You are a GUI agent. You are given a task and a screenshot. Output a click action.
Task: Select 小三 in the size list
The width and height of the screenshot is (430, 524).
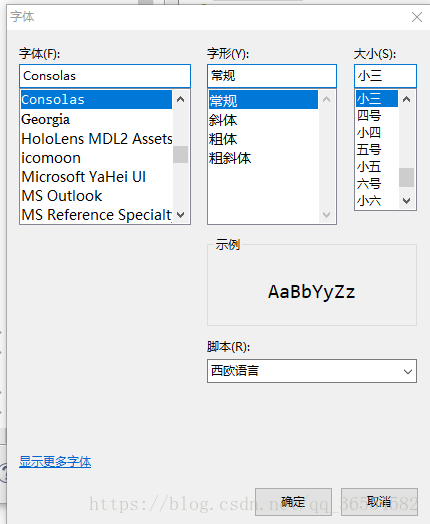click(x=377, y=99)
